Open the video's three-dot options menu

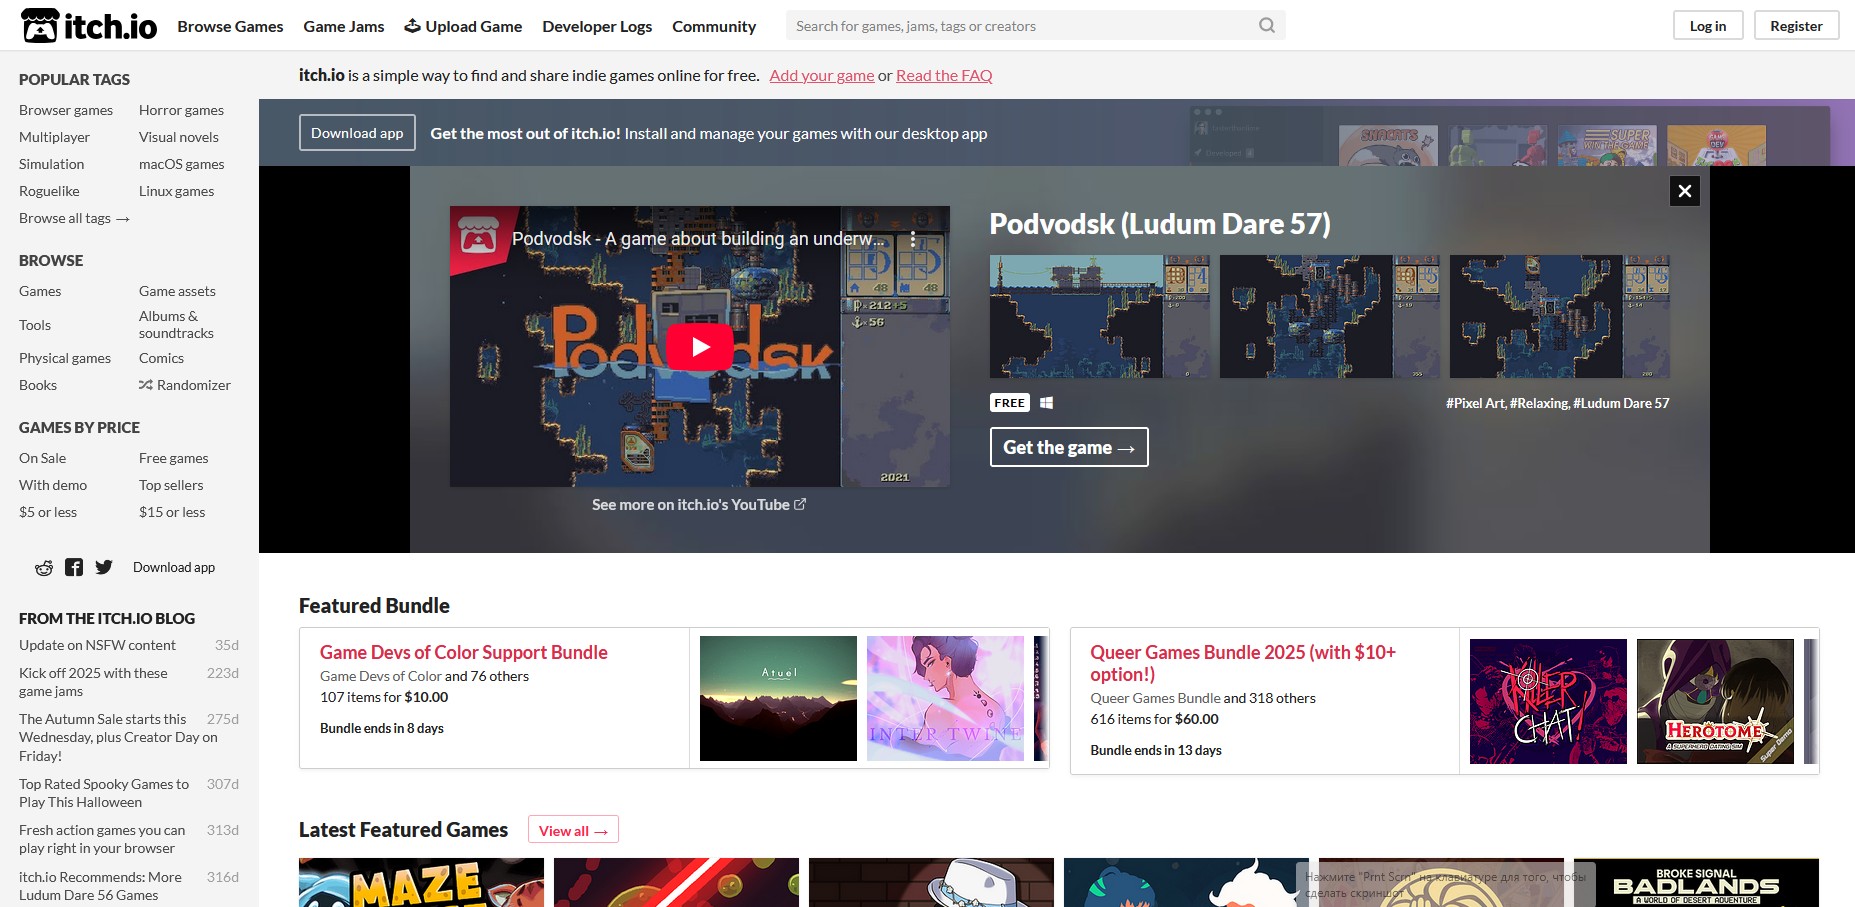coord(912,239)
